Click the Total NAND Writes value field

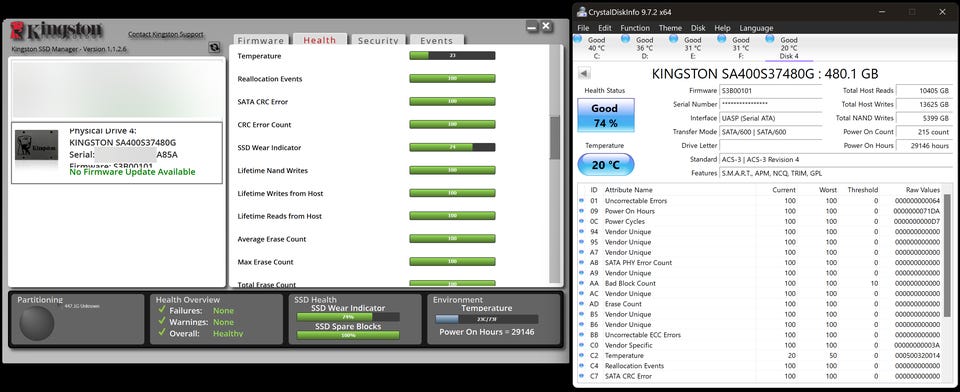[x=924, y=118]
